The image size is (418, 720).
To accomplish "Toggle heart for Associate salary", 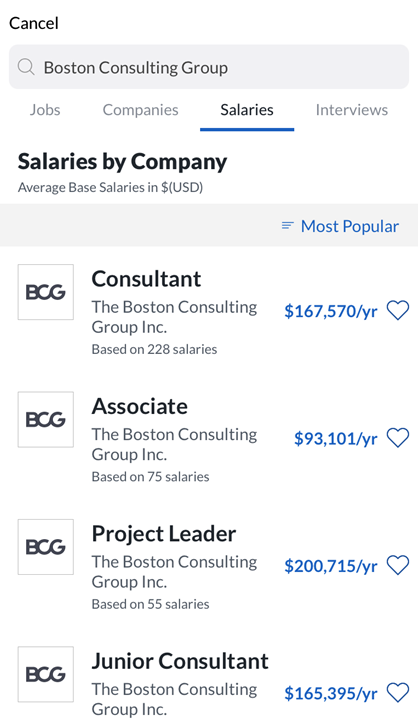I will (x=398, y=438).
